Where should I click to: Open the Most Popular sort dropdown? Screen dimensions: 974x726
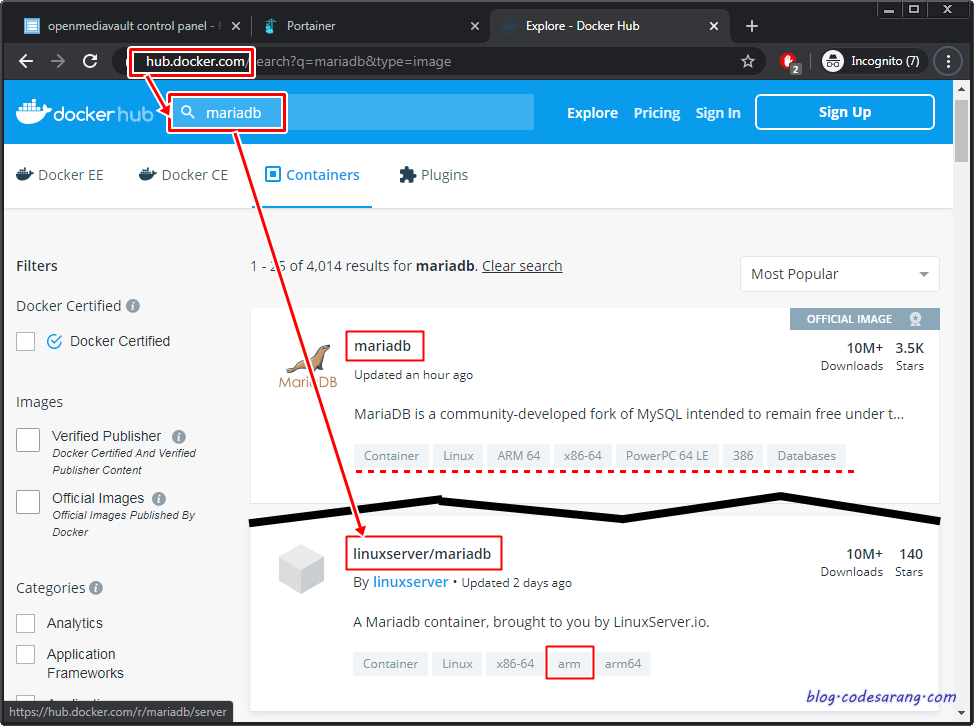(839, 274)
